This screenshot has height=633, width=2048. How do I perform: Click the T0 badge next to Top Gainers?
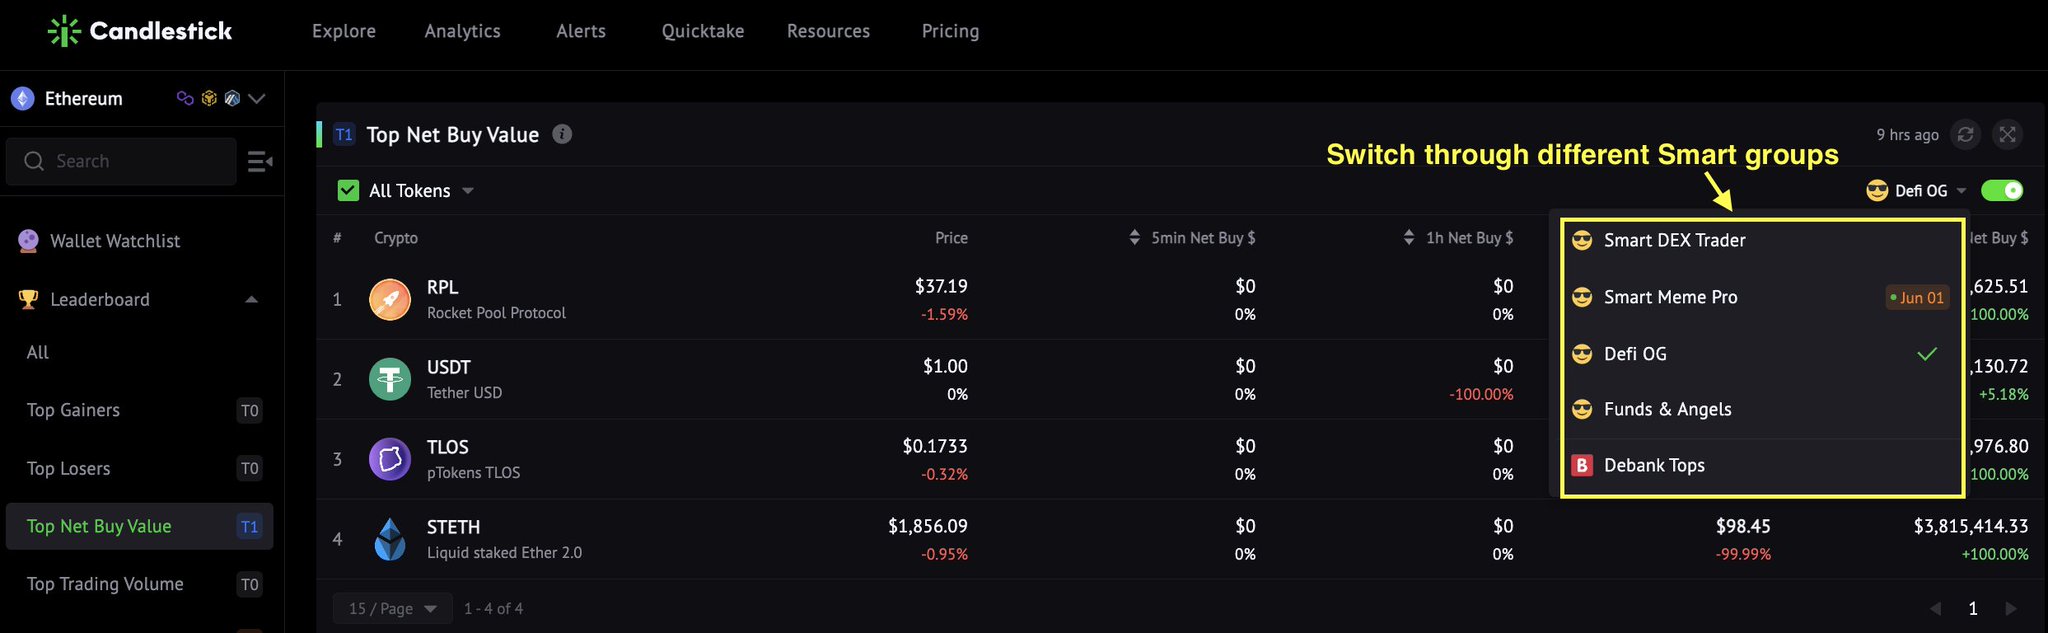250,410
